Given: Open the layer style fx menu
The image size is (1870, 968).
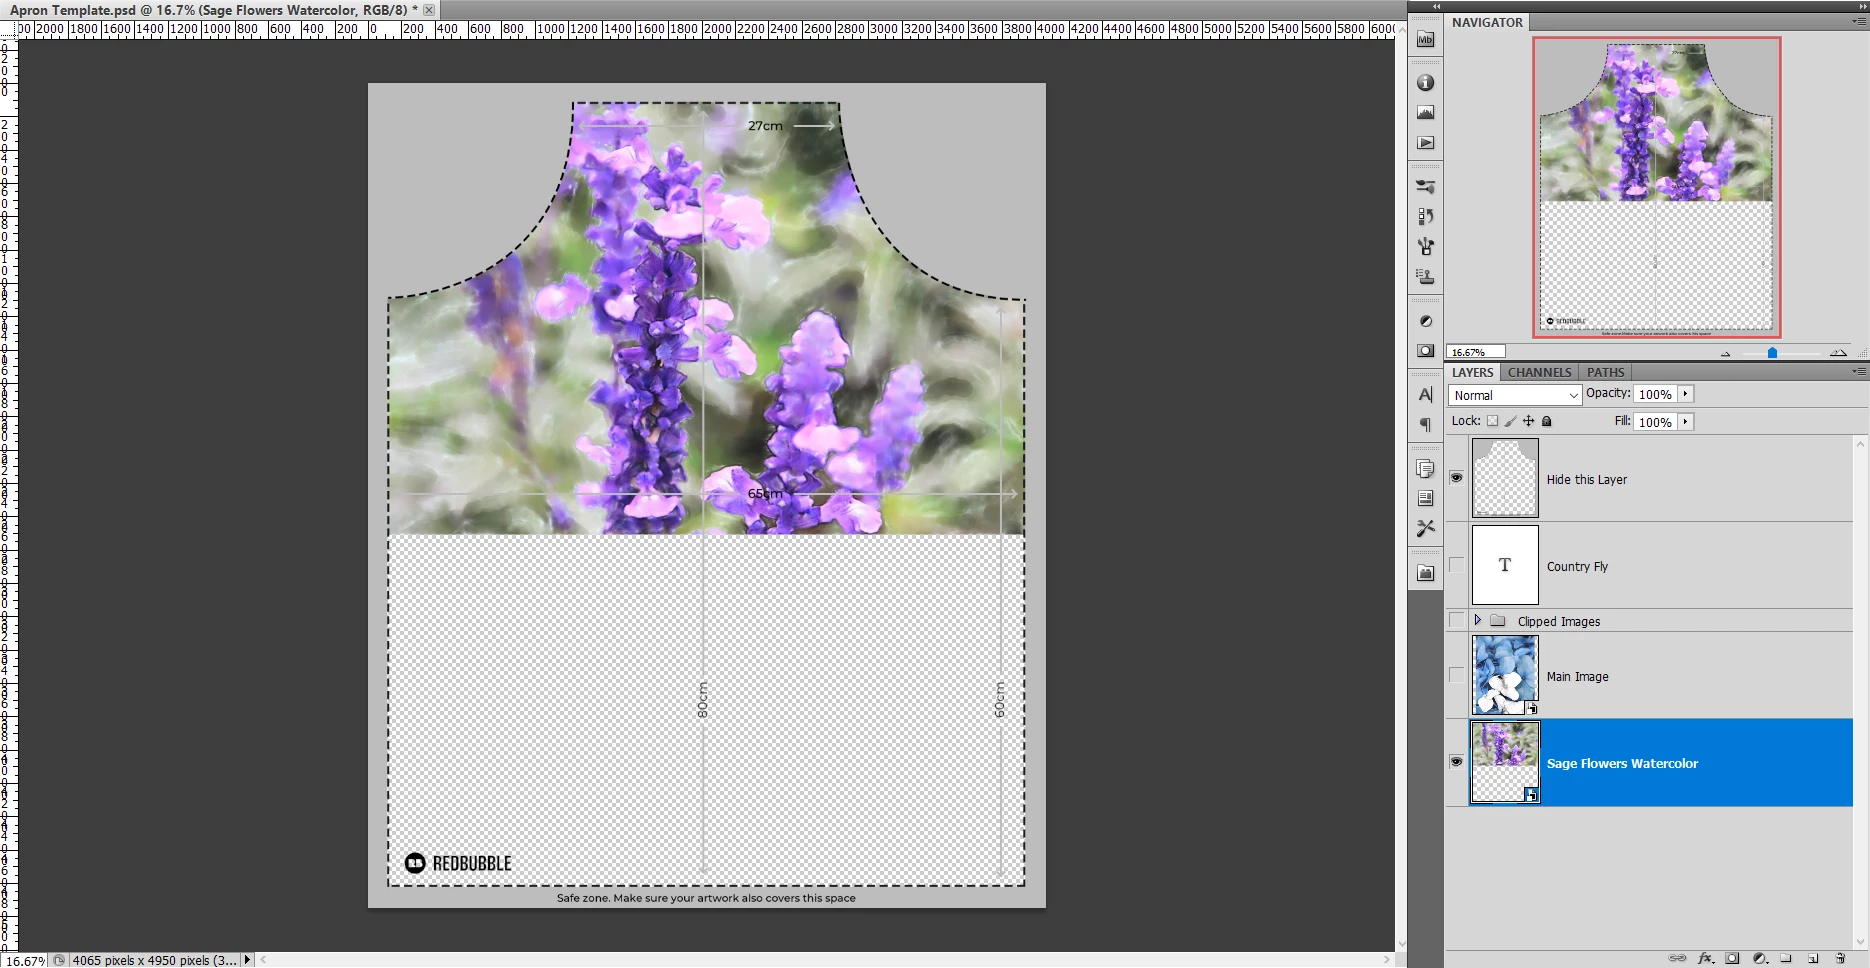Looking at the screenshot, I should tap(1706, 958).
